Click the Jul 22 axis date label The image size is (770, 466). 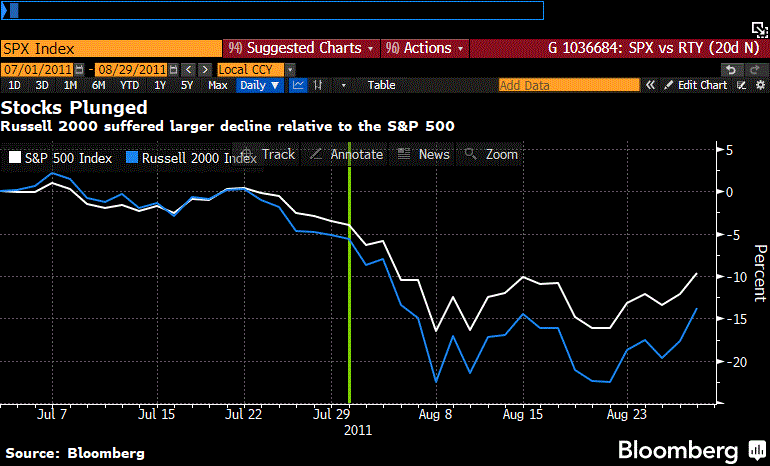tap(244, 414)
